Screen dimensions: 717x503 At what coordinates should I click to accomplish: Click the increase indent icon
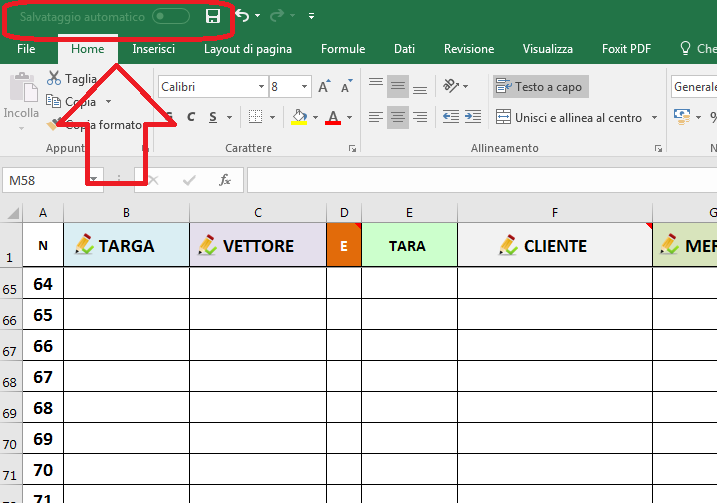pyautogui.click(x=473, y=117)
